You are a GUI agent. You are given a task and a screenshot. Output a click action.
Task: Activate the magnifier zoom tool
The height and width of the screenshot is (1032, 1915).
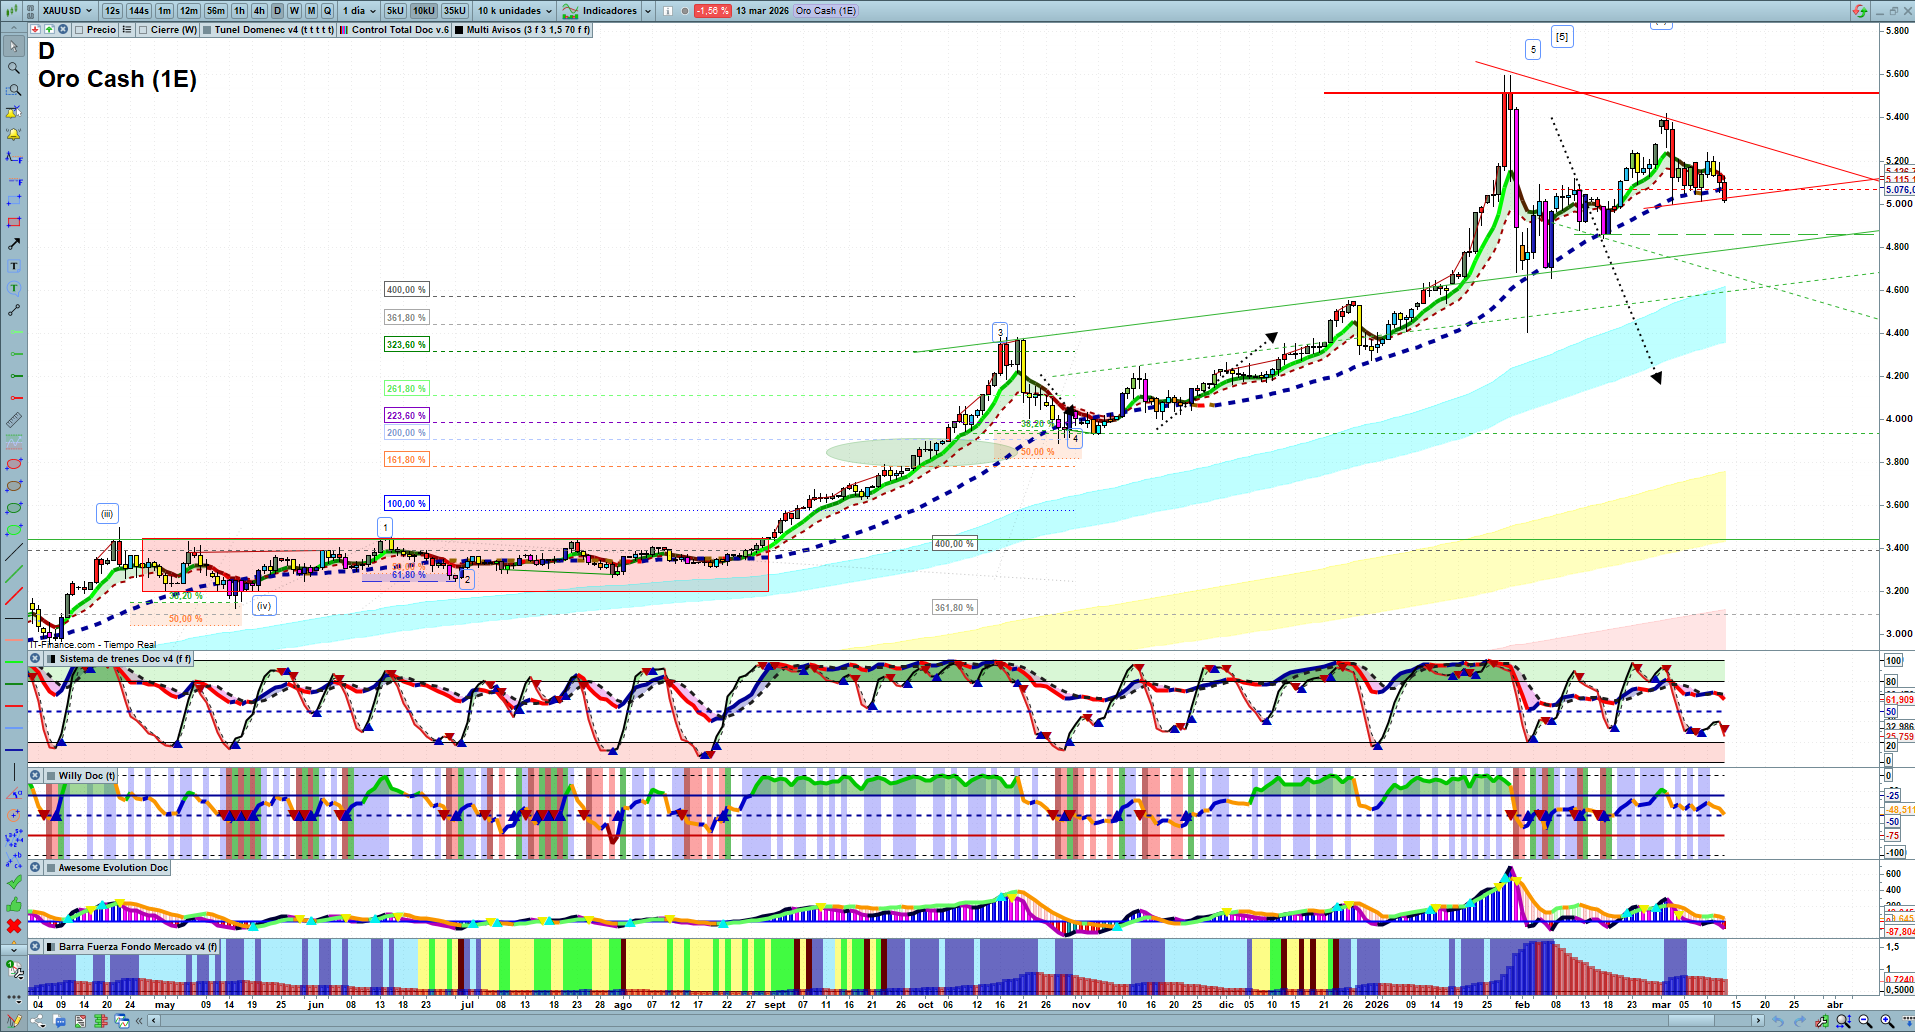point(14,68)
